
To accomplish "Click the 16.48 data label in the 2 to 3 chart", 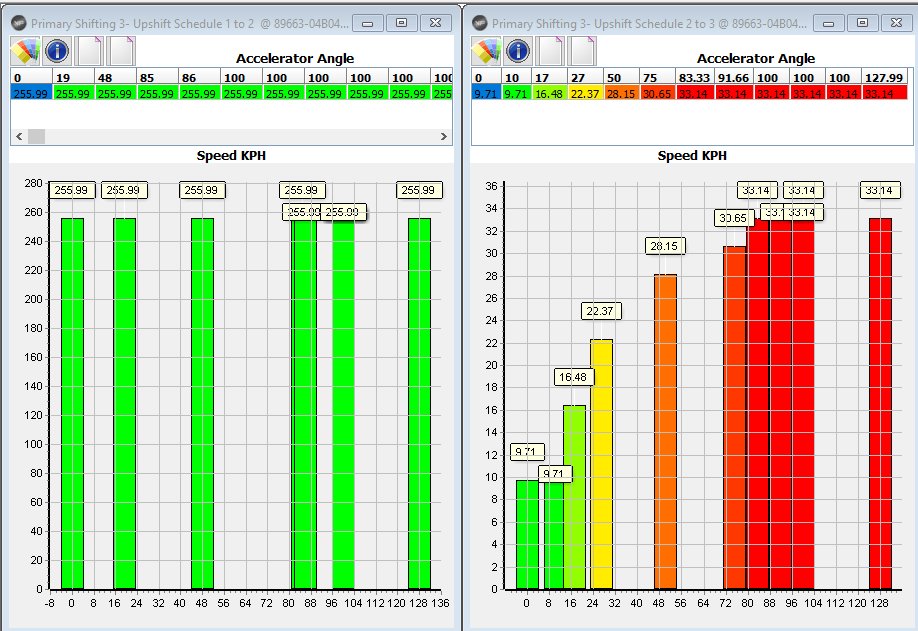I will [574, 377].
